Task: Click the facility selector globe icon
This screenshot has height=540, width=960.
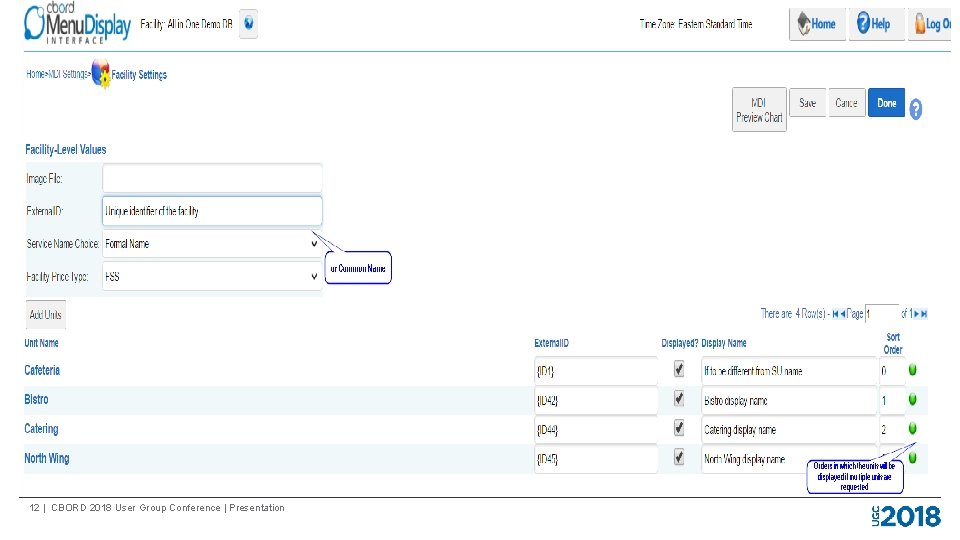Action: [x=249, y=24]
